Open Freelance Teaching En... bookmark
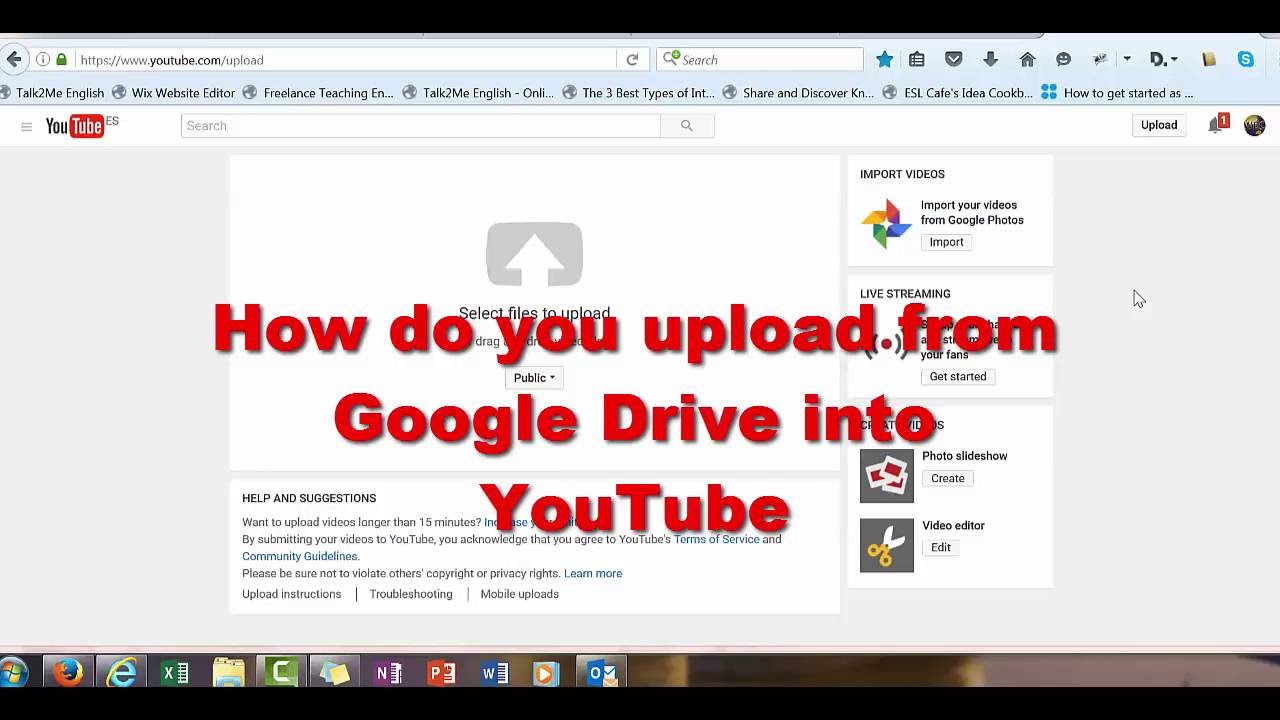 [x=319, y=93]
